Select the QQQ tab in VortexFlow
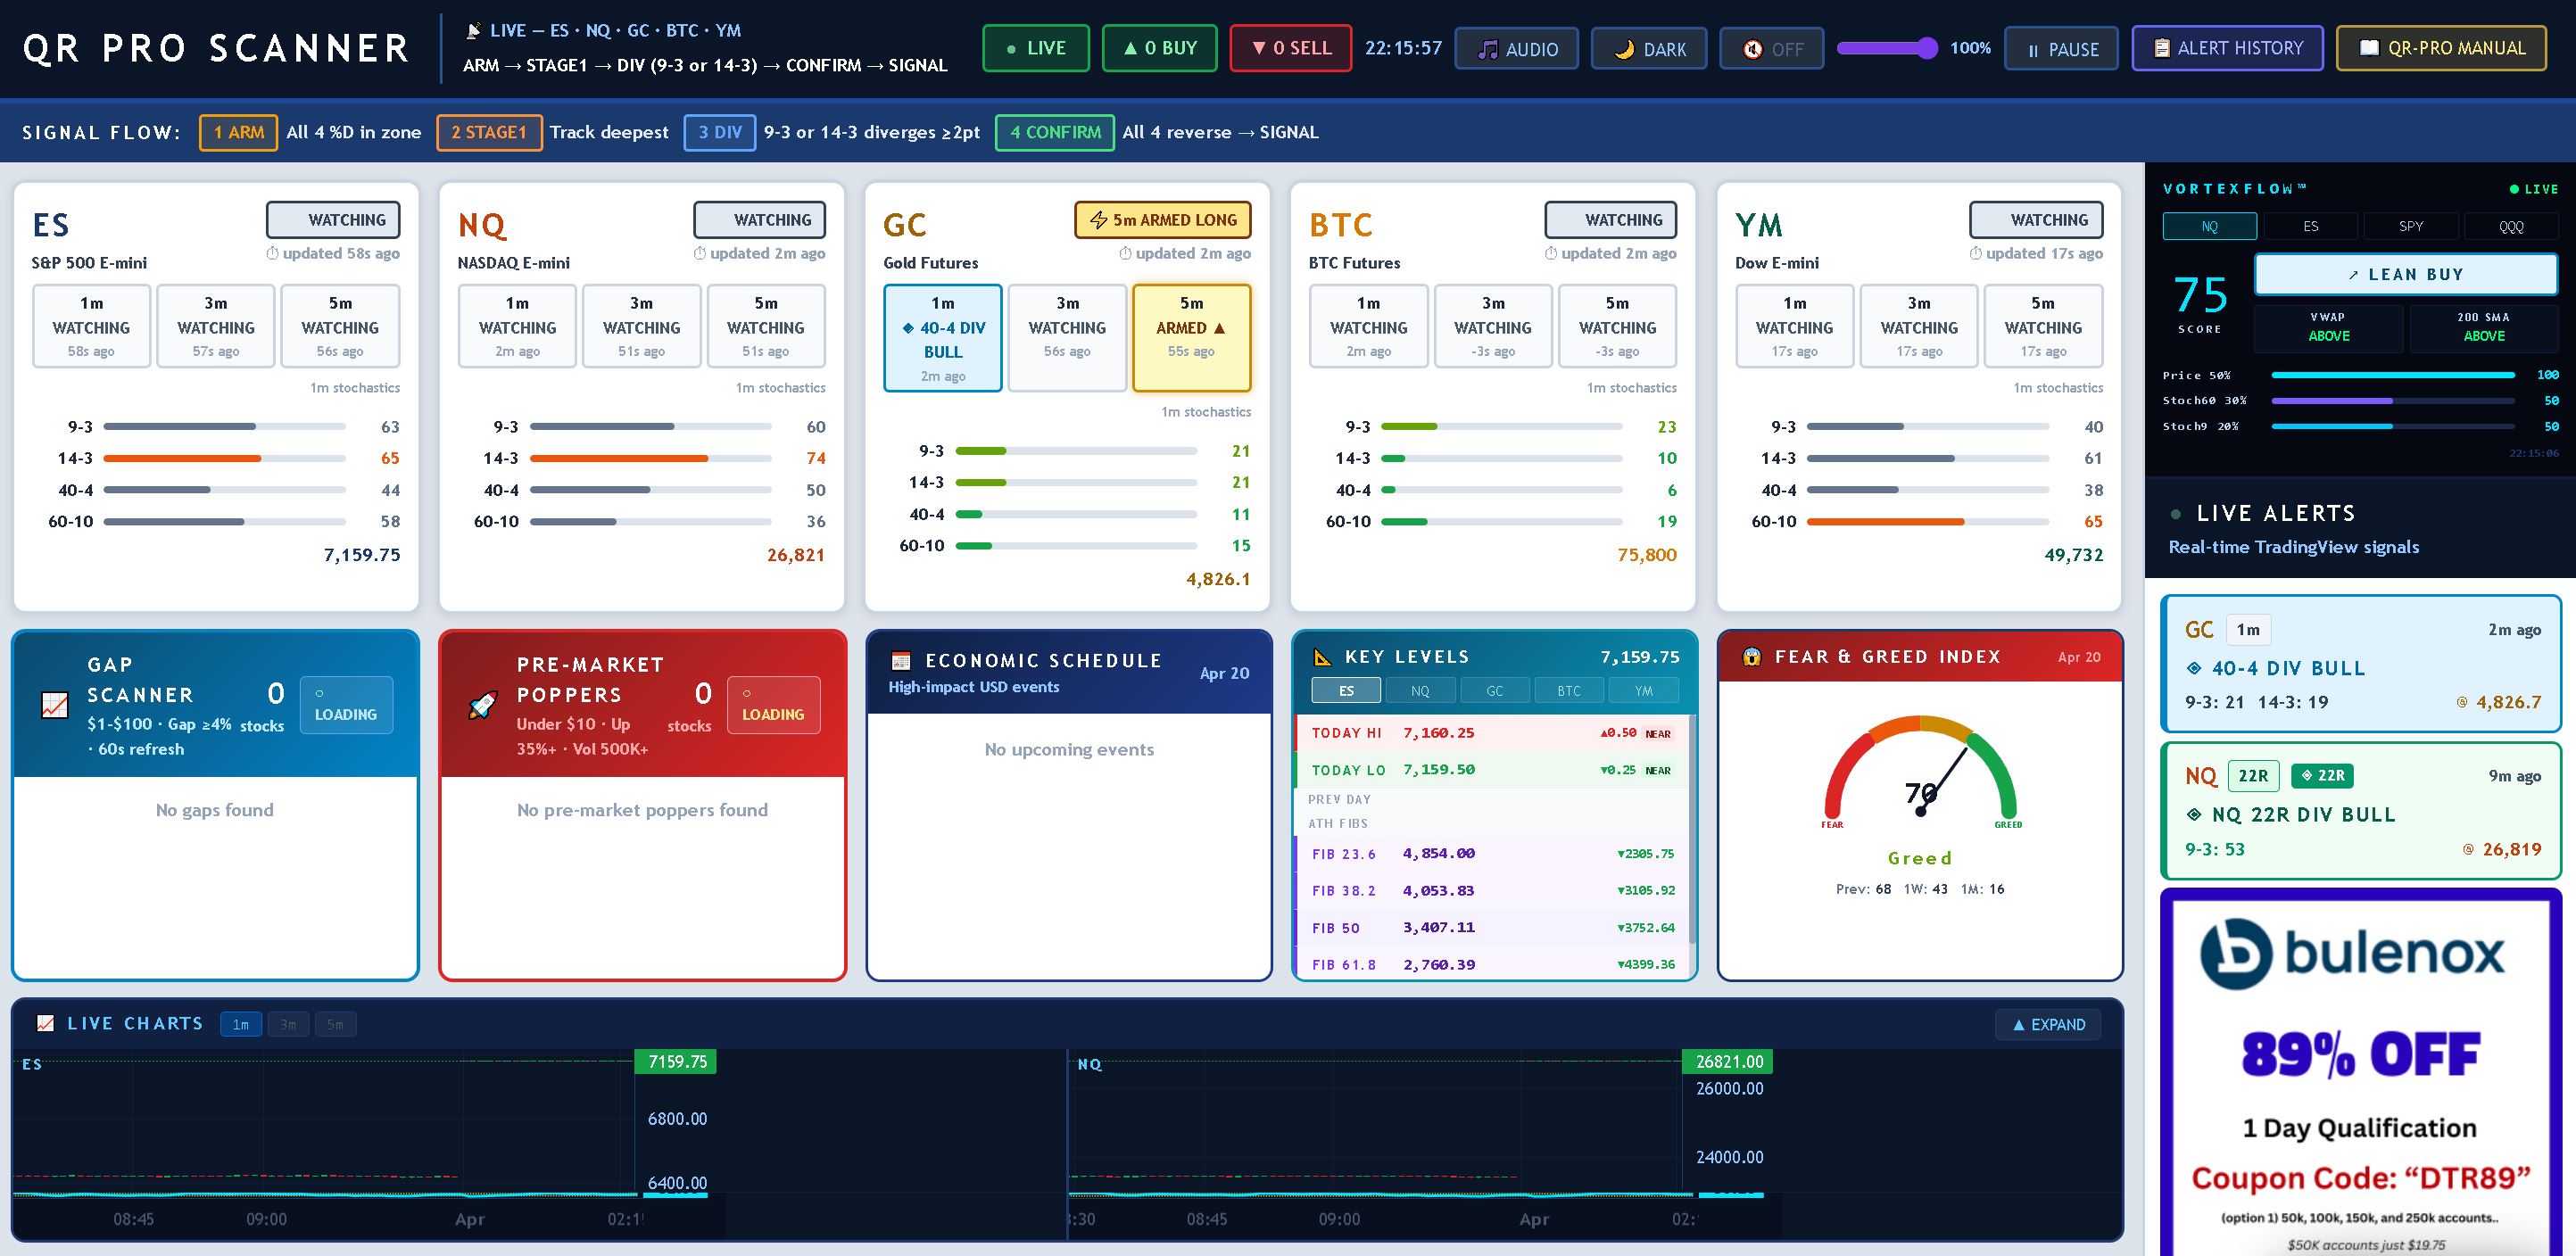The image size is (2576, 1256). (2511, 226)
